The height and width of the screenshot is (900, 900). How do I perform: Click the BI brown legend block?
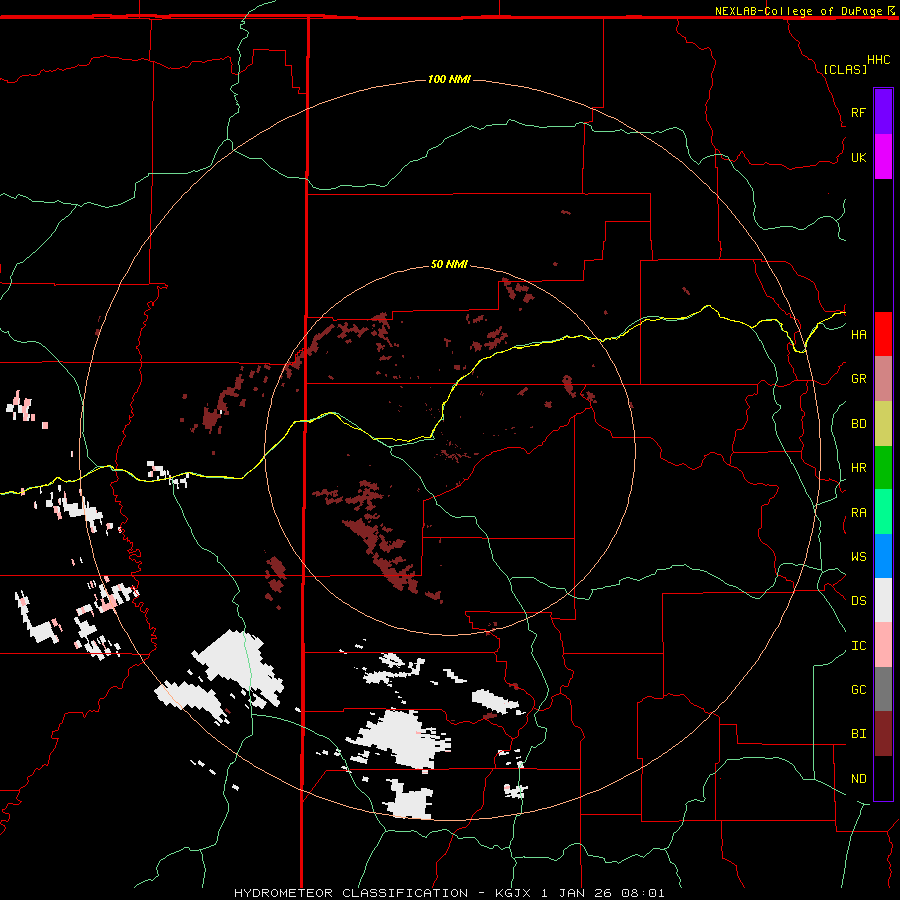pos(883,734)
